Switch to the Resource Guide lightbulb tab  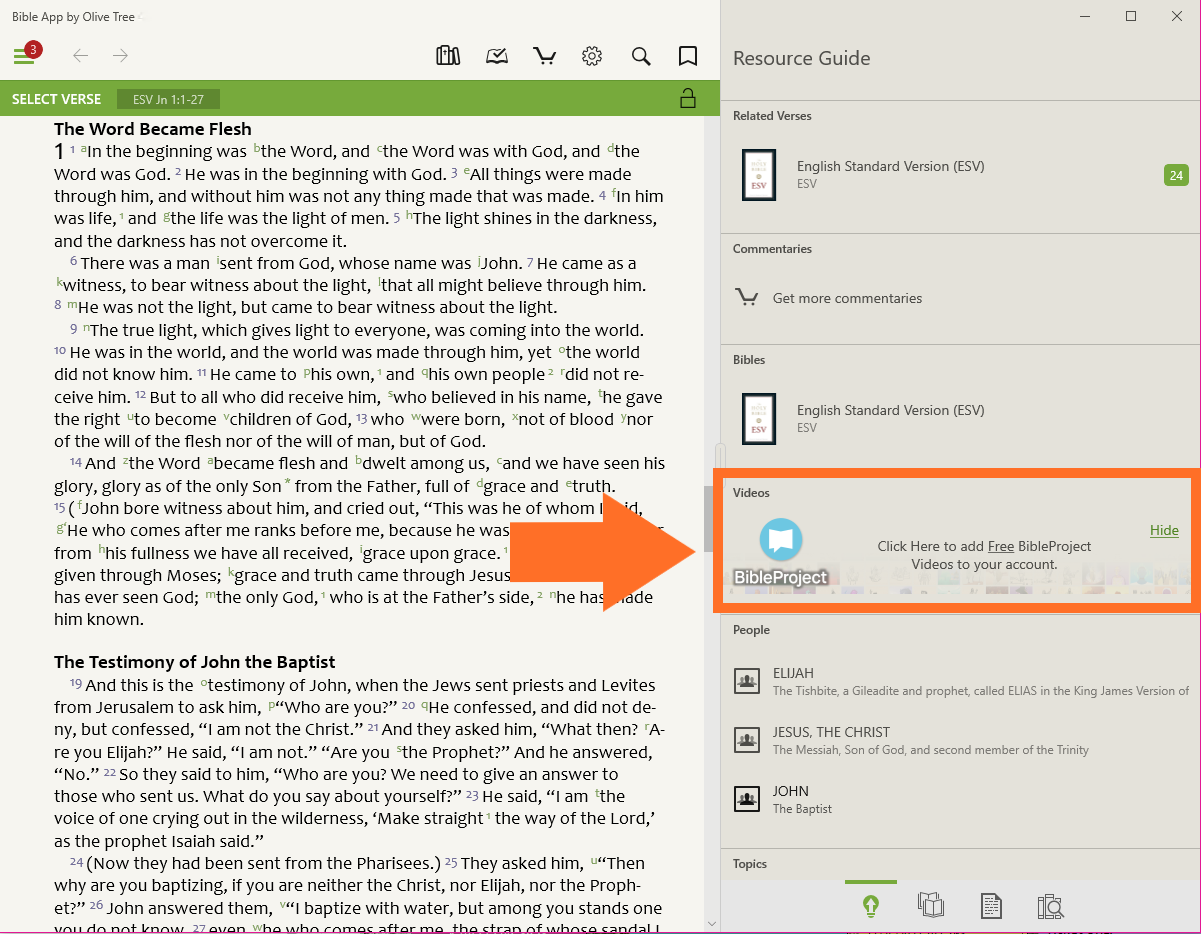(871, 906)
